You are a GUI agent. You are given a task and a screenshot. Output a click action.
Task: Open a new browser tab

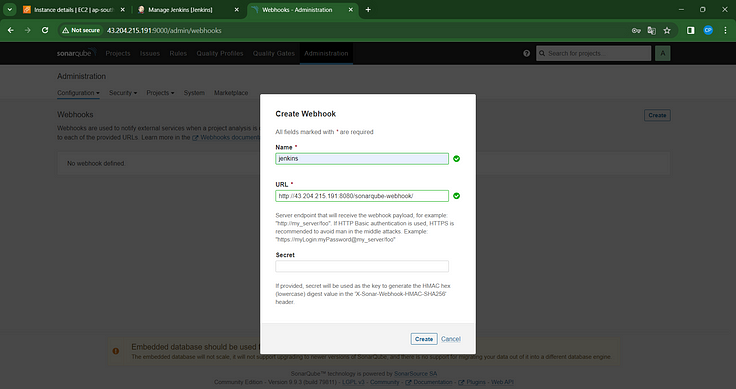(368, 10)
